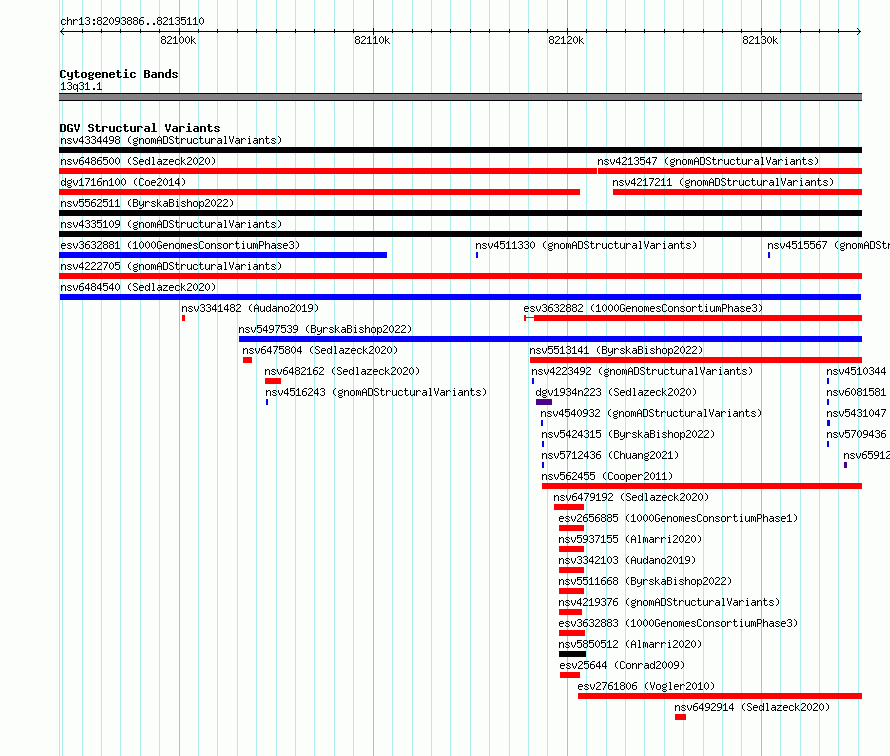
Task: Click the 82110k ruler tick label
Action: pyautogui.click(x=372, y=40)
